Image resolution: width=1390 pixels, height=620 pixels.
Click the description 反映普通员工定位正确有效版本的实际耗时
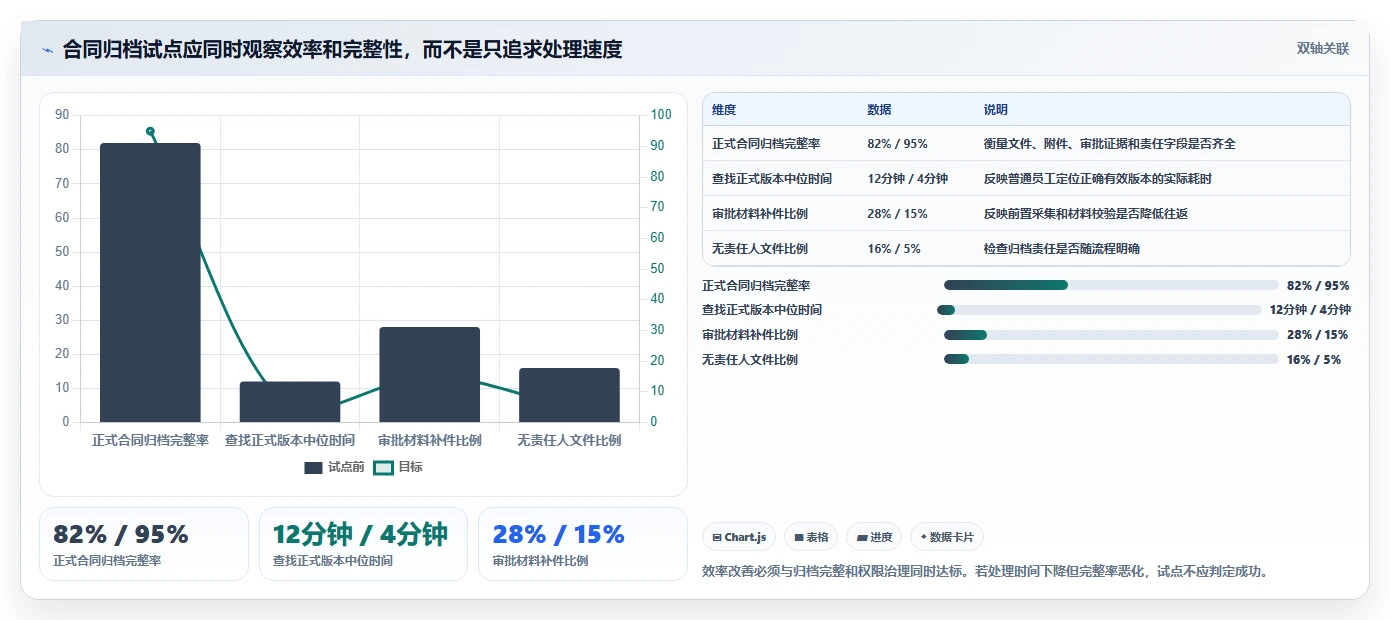[1098, 179]
